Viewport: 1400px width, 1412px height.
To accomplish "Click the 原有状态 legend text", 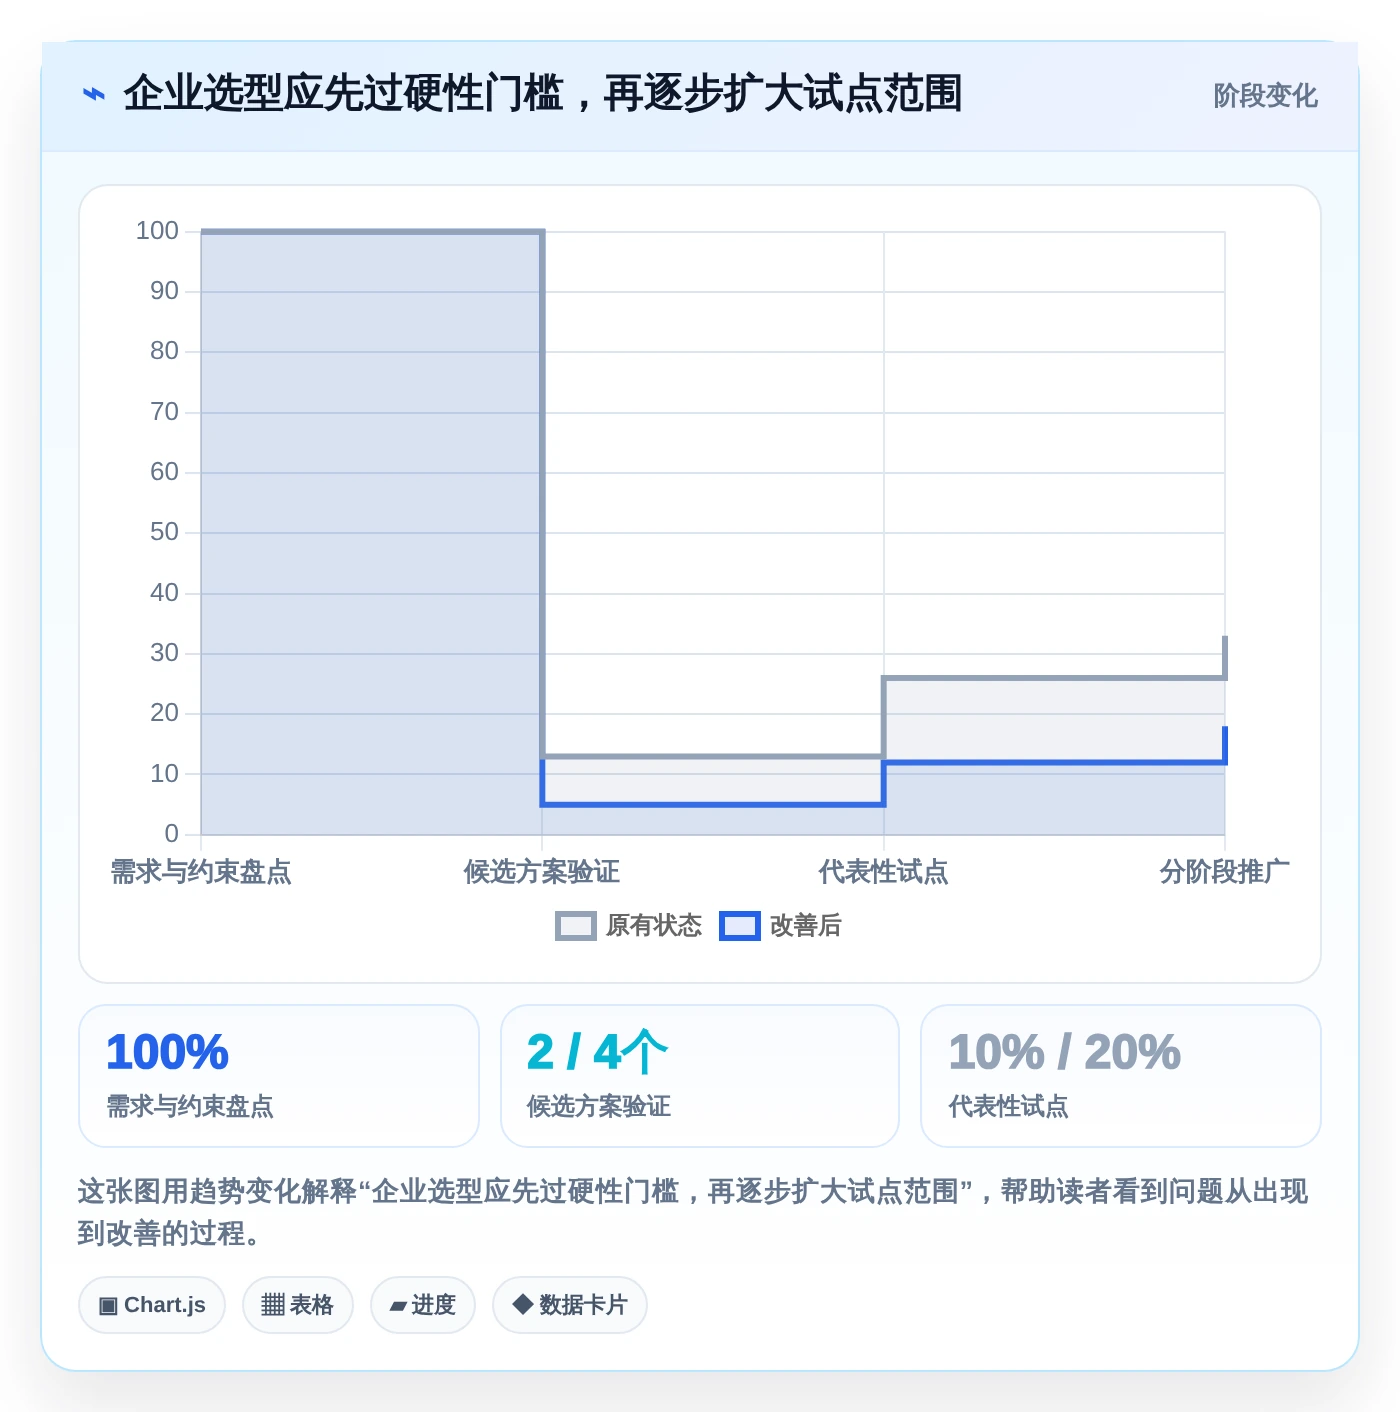I will (x=654, y=926).
